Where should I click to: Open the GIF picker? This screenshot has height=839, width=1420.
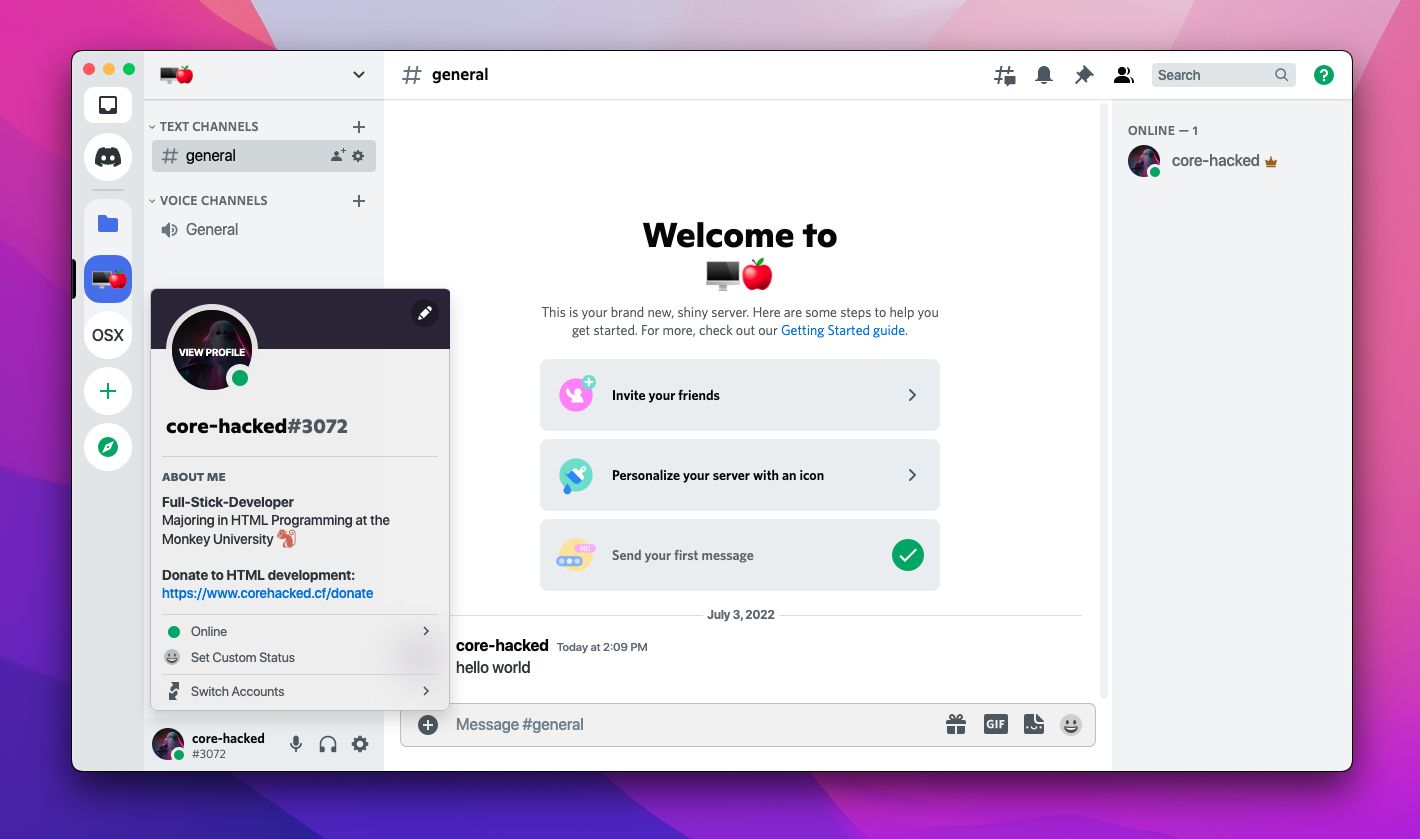995,724
